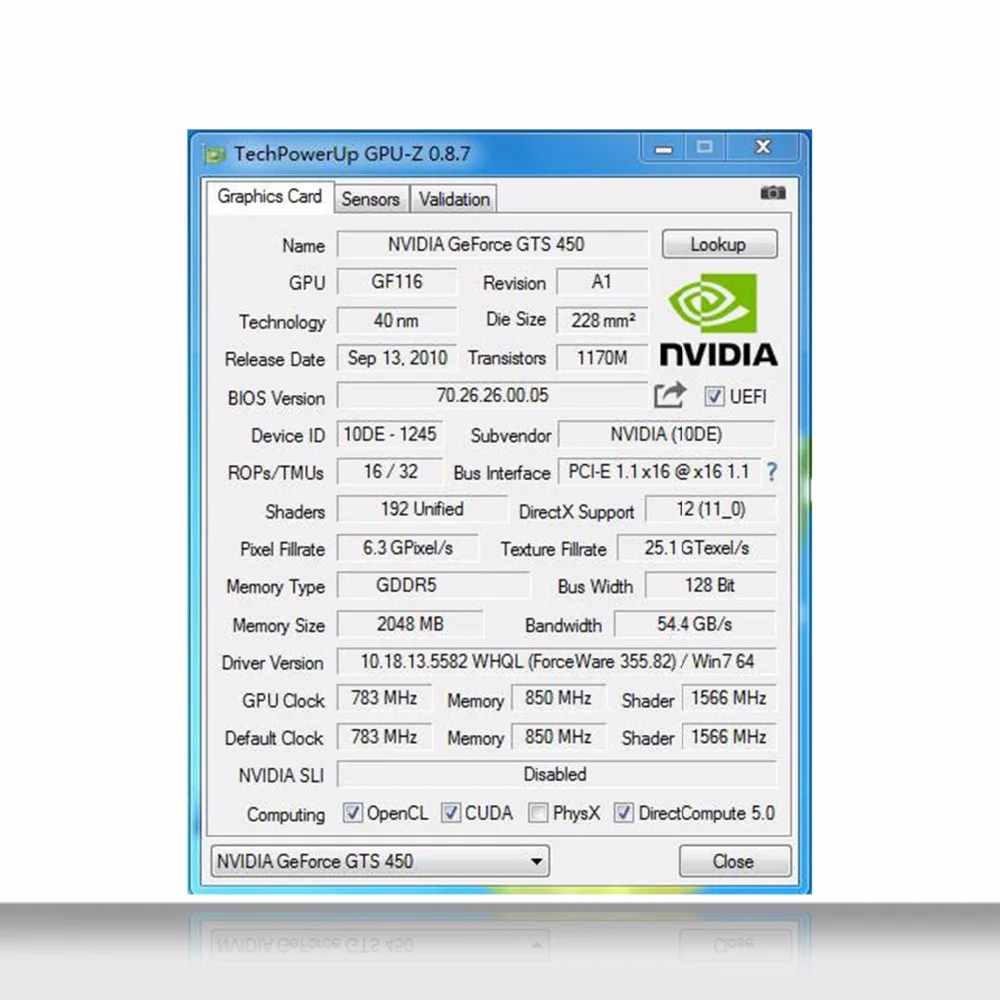Click the Default Clock 783 MHz field

click(x=384, y=737)
